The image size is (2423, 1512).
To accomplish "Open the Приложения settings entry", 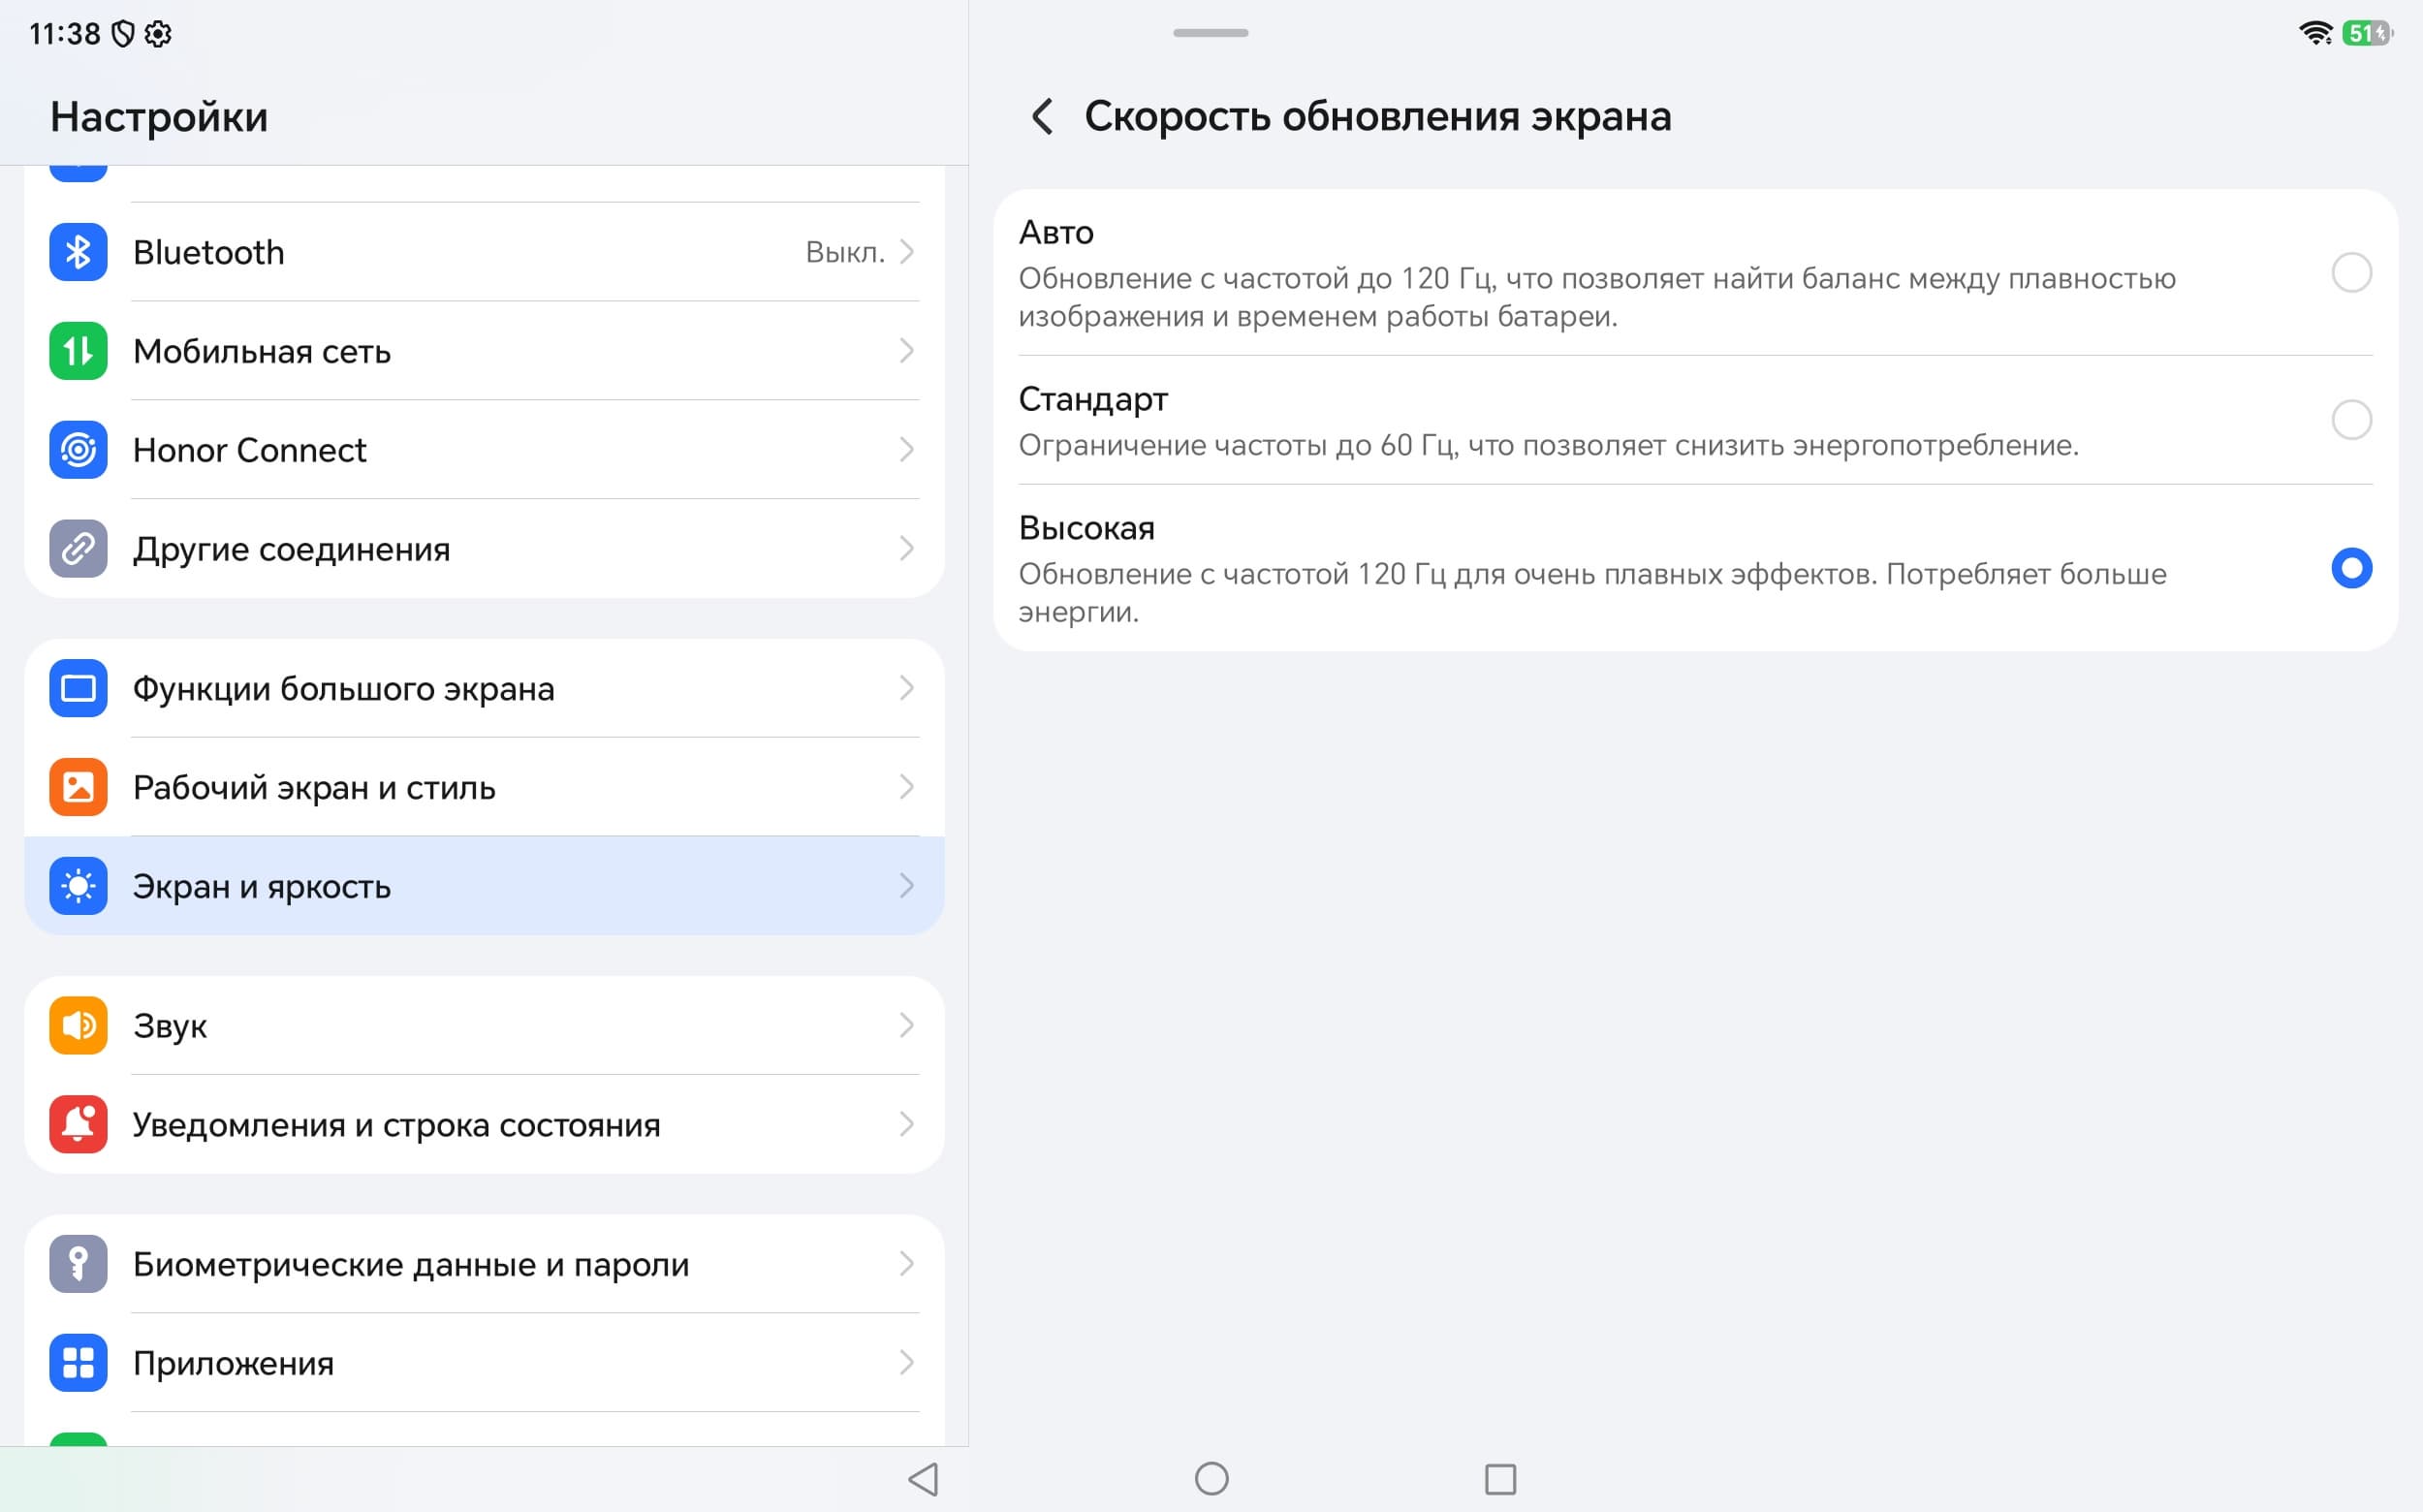I will (x=484, y=1362).
